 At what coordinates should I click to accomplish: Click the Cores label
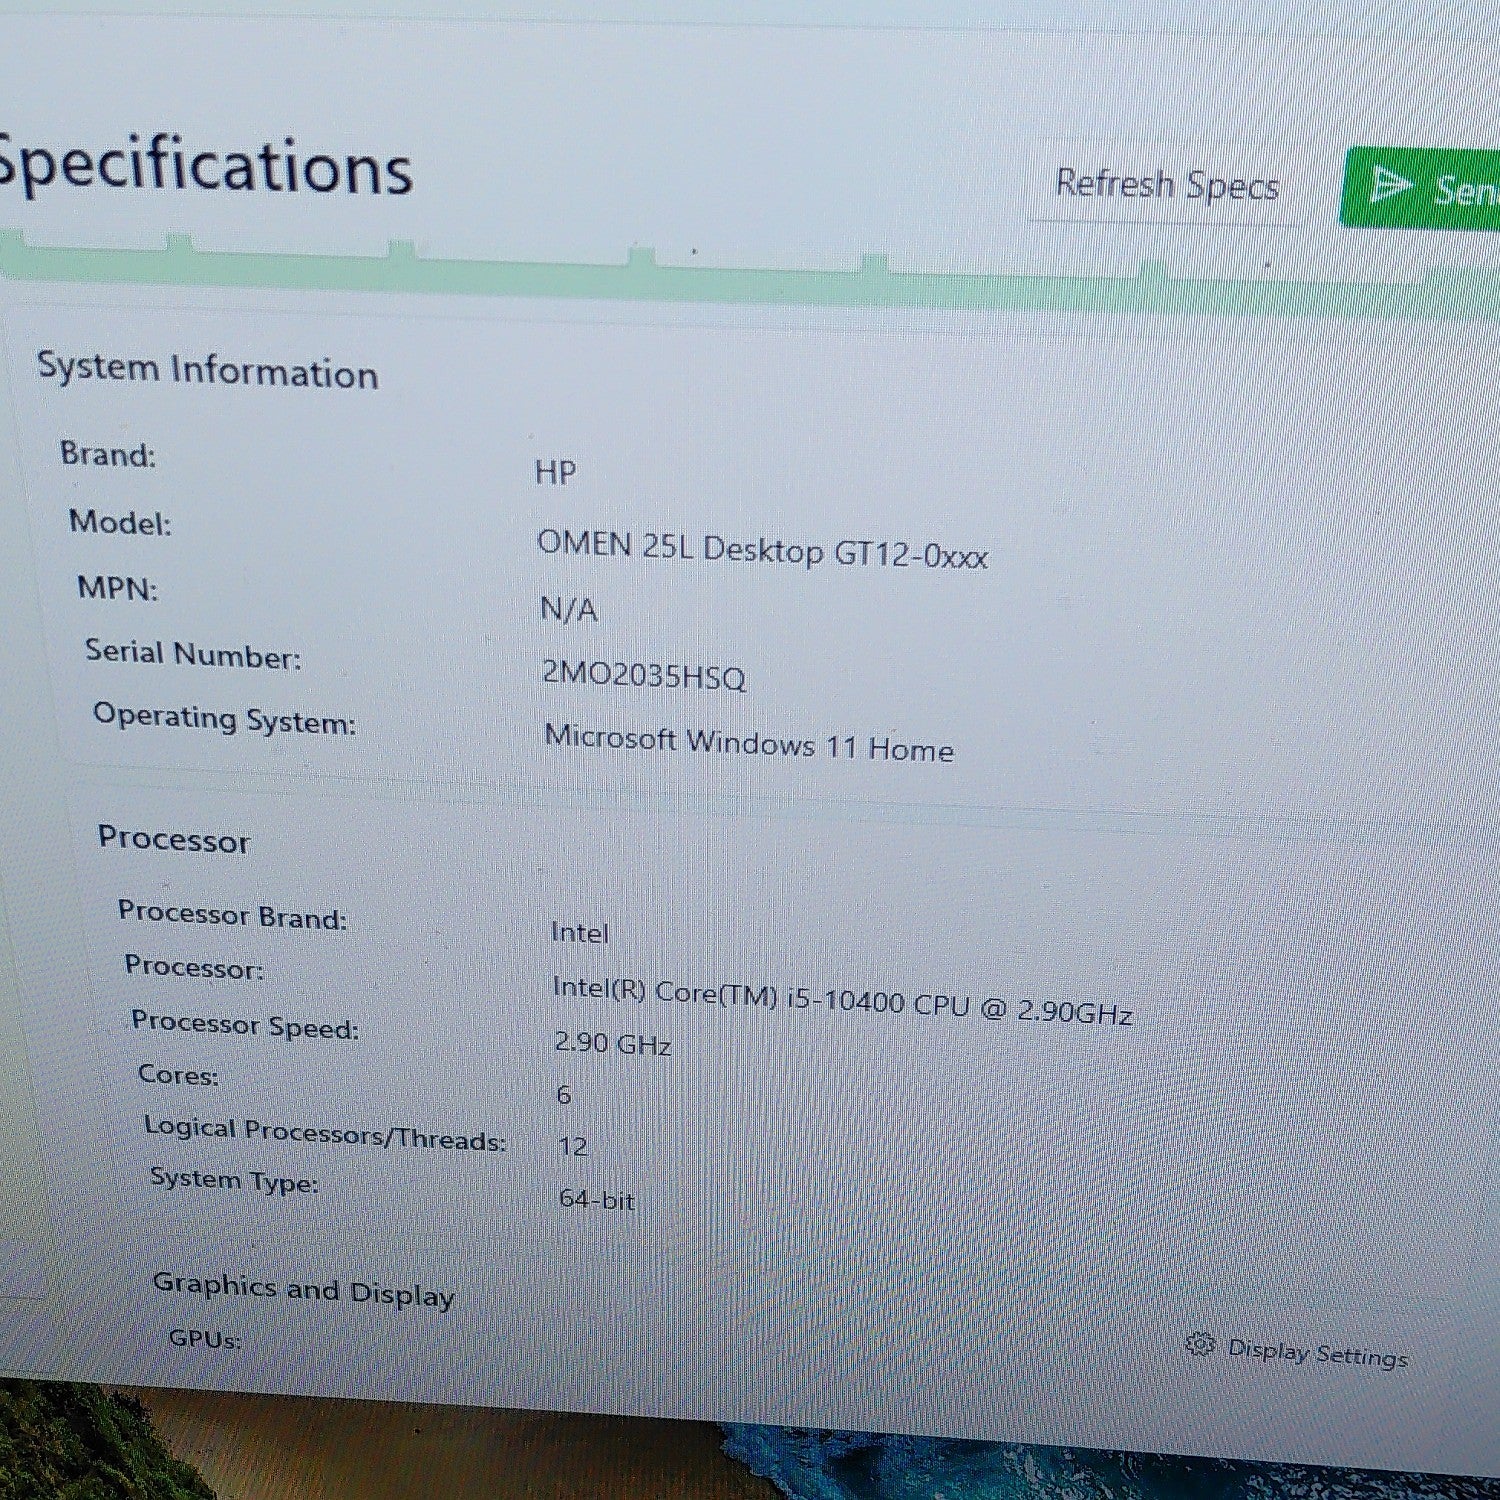click(178, 1075)
